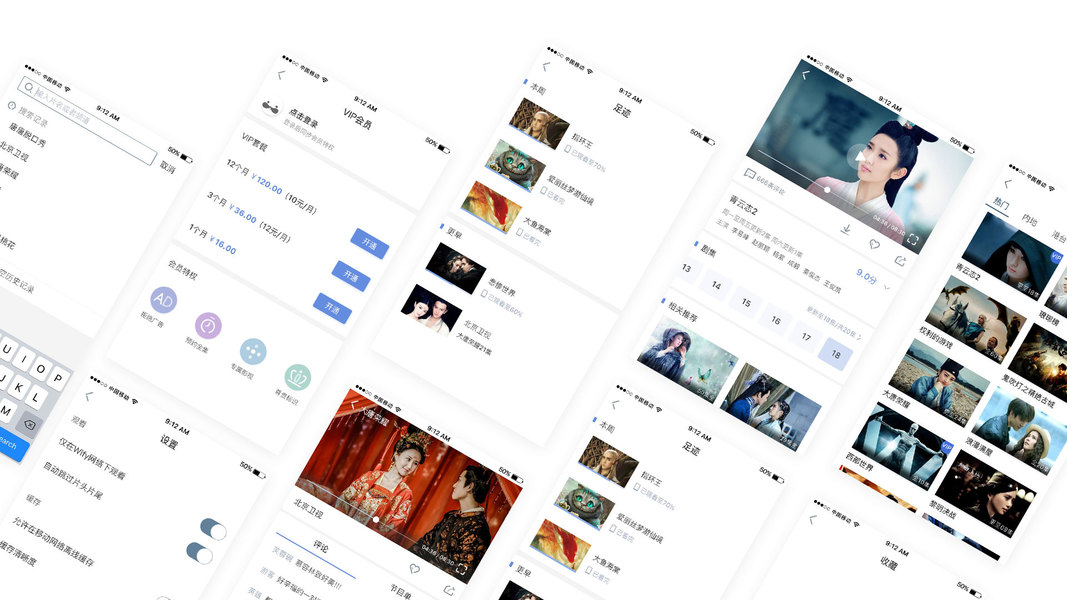
Task: Tap the purple clock privilege icon
Action: 208,326
